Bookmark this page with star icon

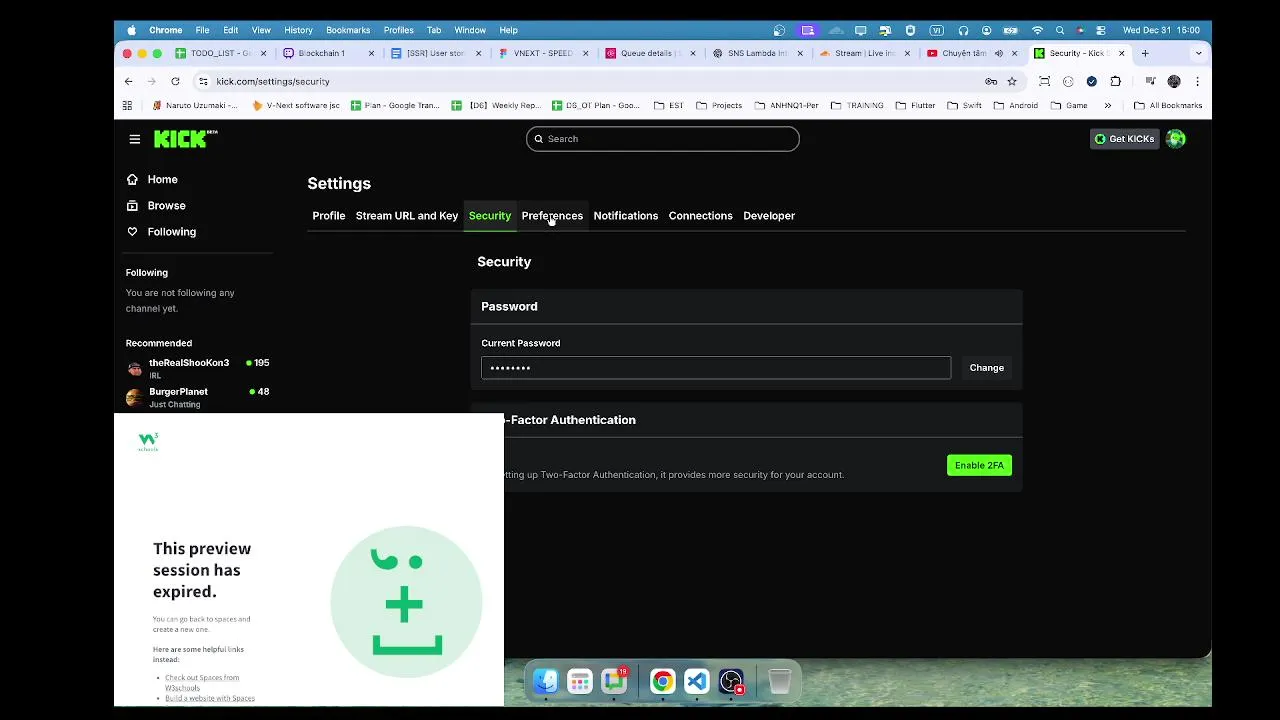click(x=1012, y=81)
